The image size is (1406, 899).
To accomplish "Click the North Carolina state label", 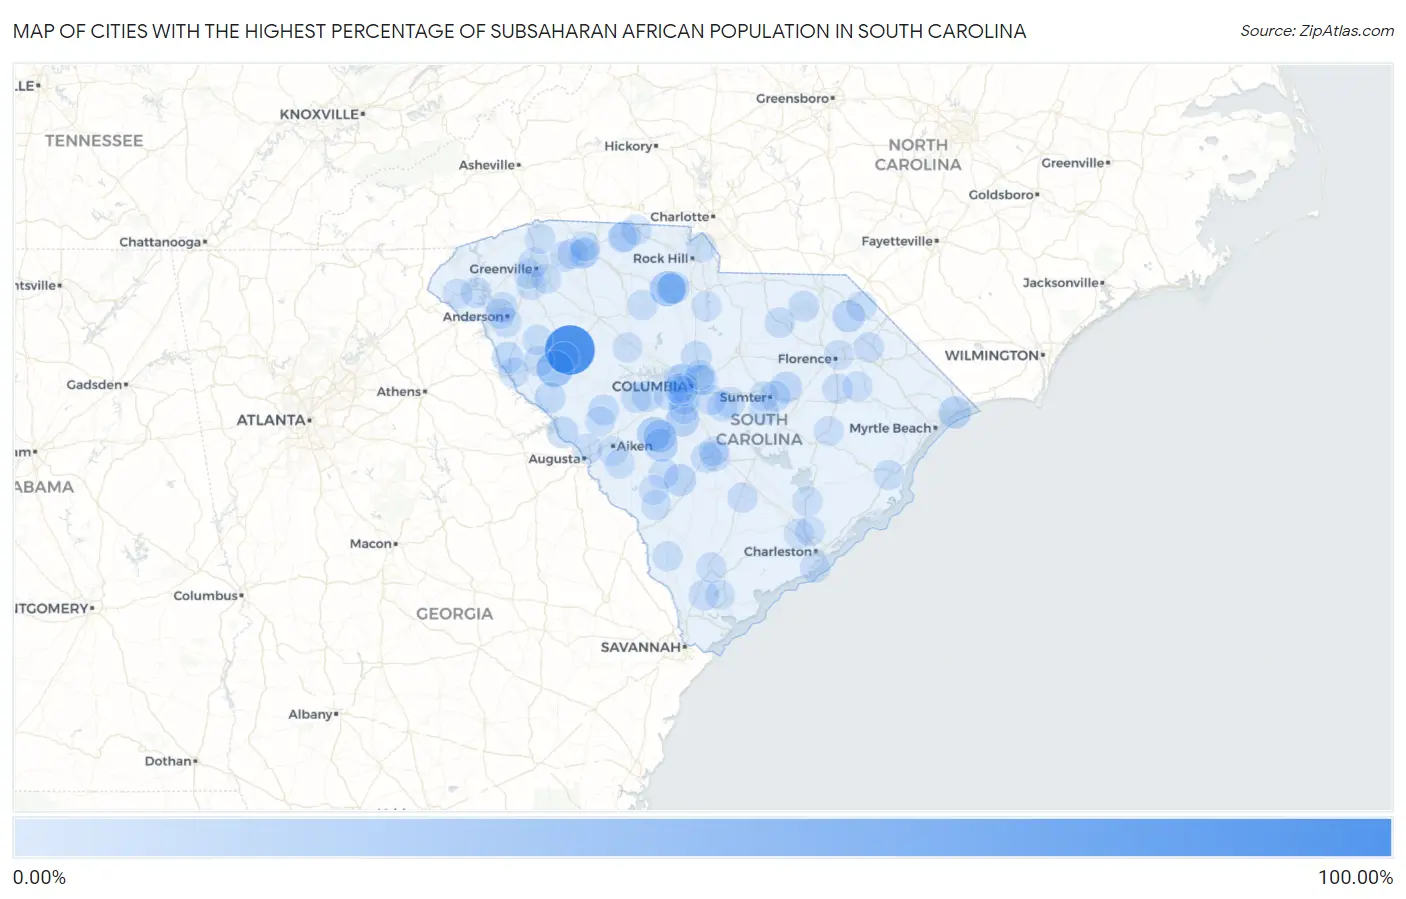I will click(x=918, y=155).
